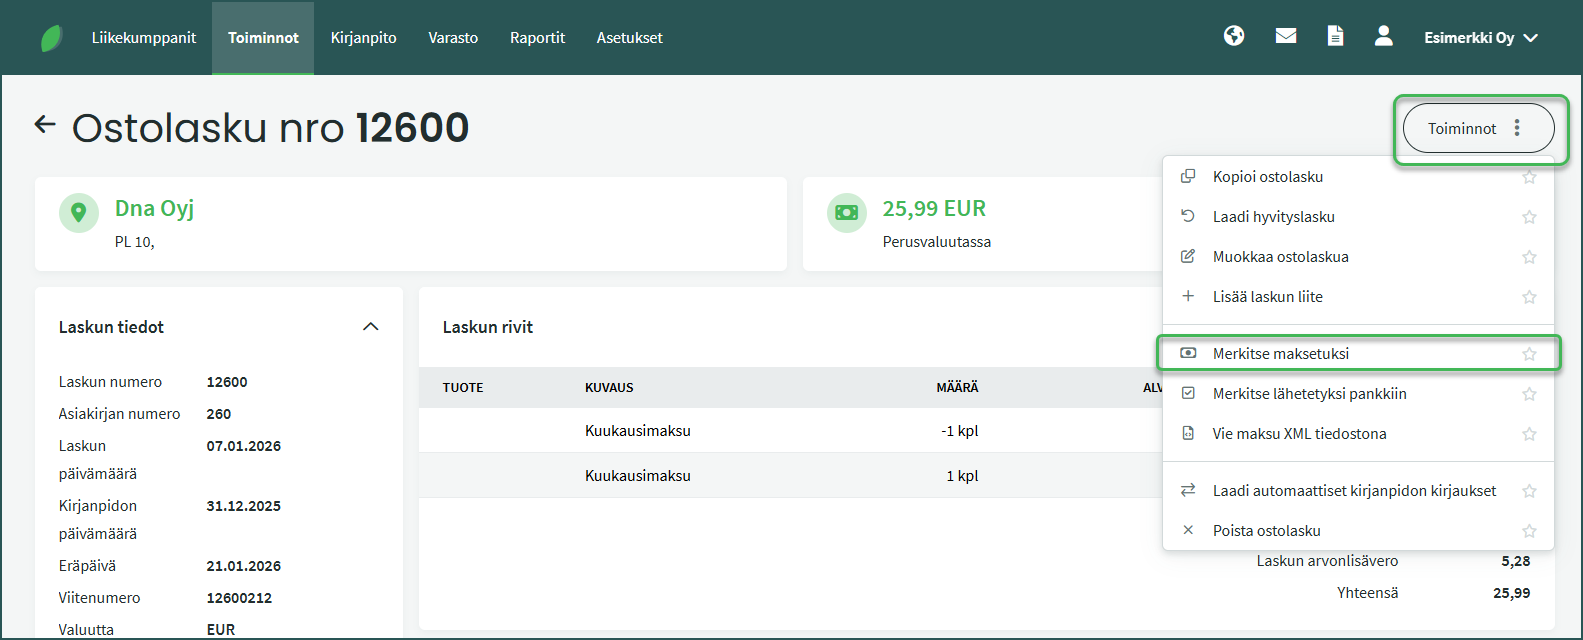The width and height of the screenshot is (1583, 640).
Task: Click the Dna Oyj supplier link
Action: pyautogui.click(x=154, y=208)
